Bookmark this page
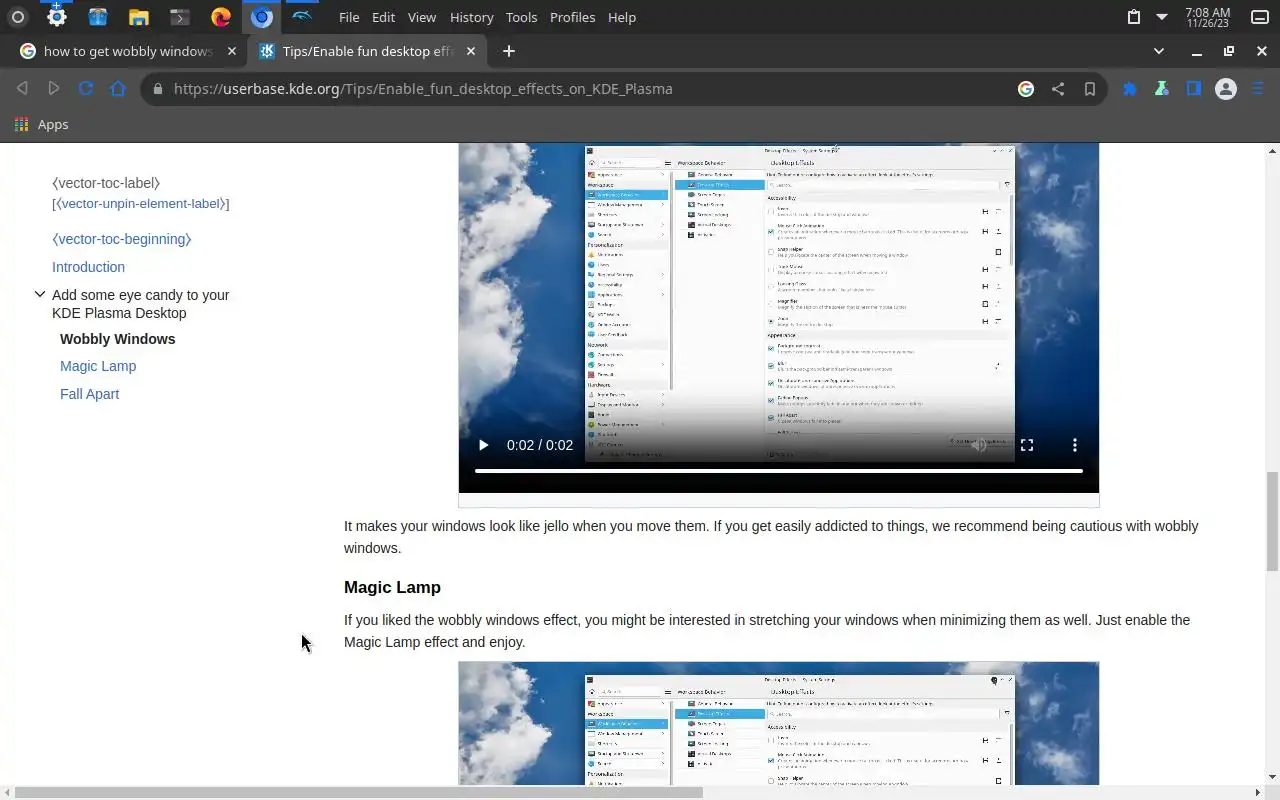This screenshot has width=1280, height=800. click(1090, 89)
